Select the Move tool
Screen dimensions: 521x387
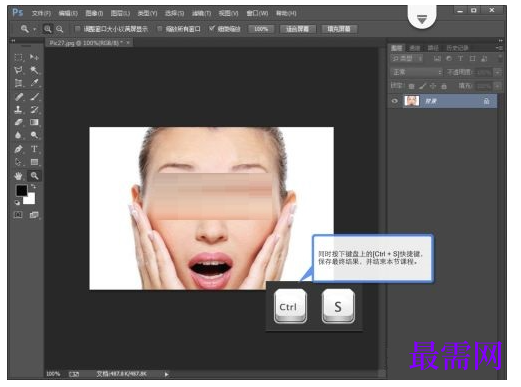point(34,57)
